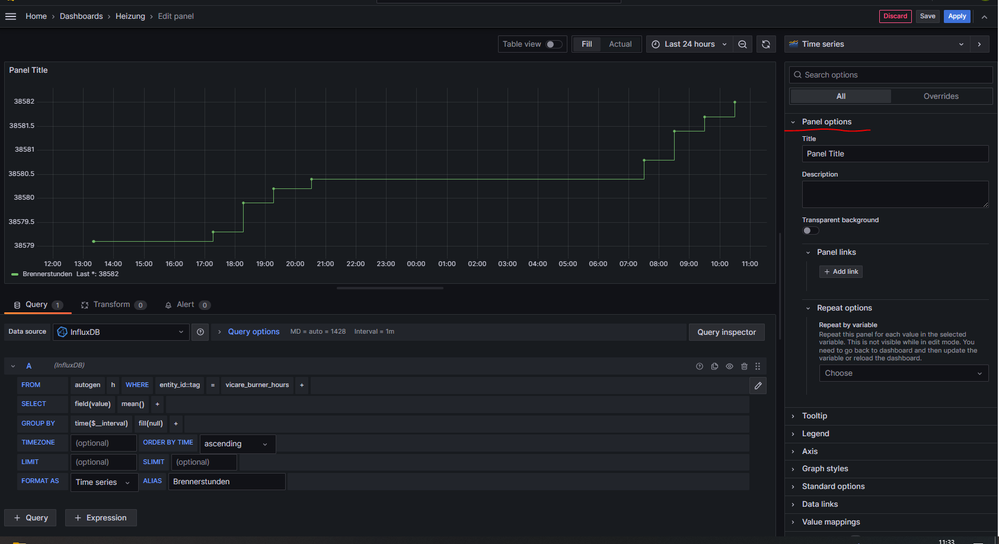This screenshot has width=999, height=544.
Task: Open the hamburger navigation menu
Action: tap(11, 16)
